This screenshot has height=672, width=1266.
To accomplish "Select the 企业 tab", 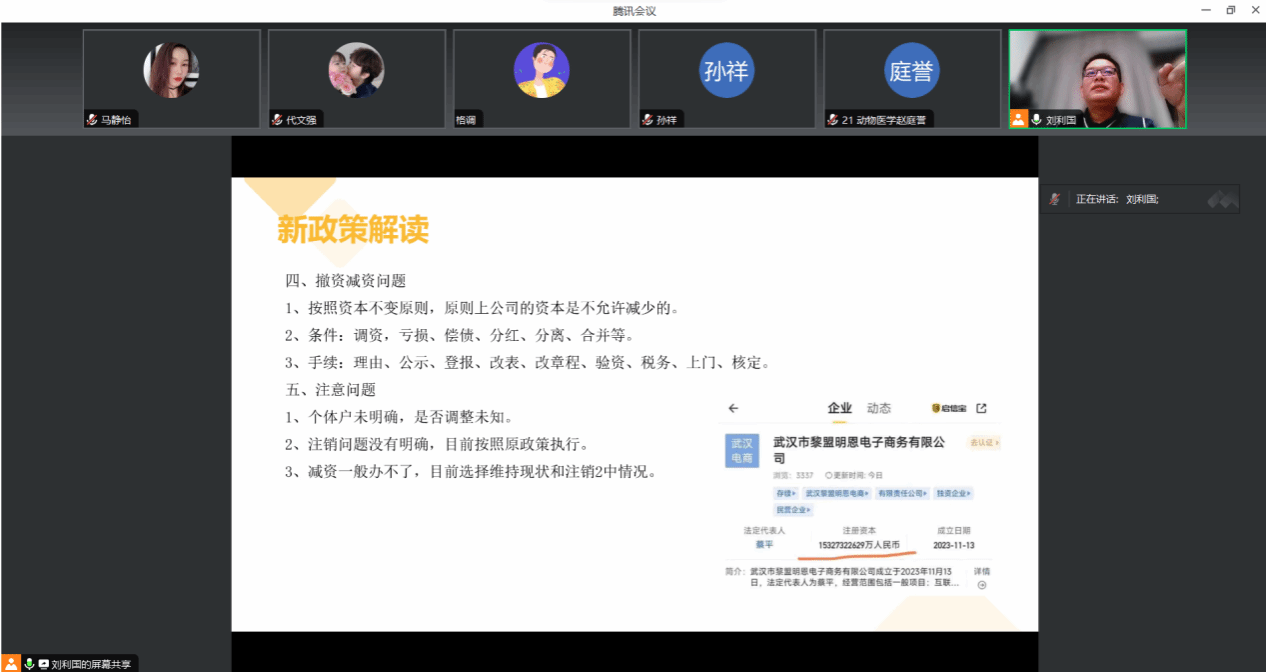I will click(x=839, y=408).
